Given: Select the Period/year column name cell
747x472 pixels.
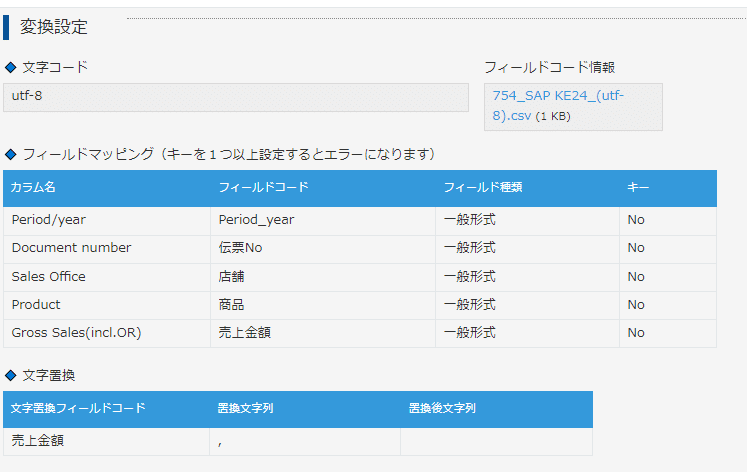Looking at the screenshot, I should (107, 220).
